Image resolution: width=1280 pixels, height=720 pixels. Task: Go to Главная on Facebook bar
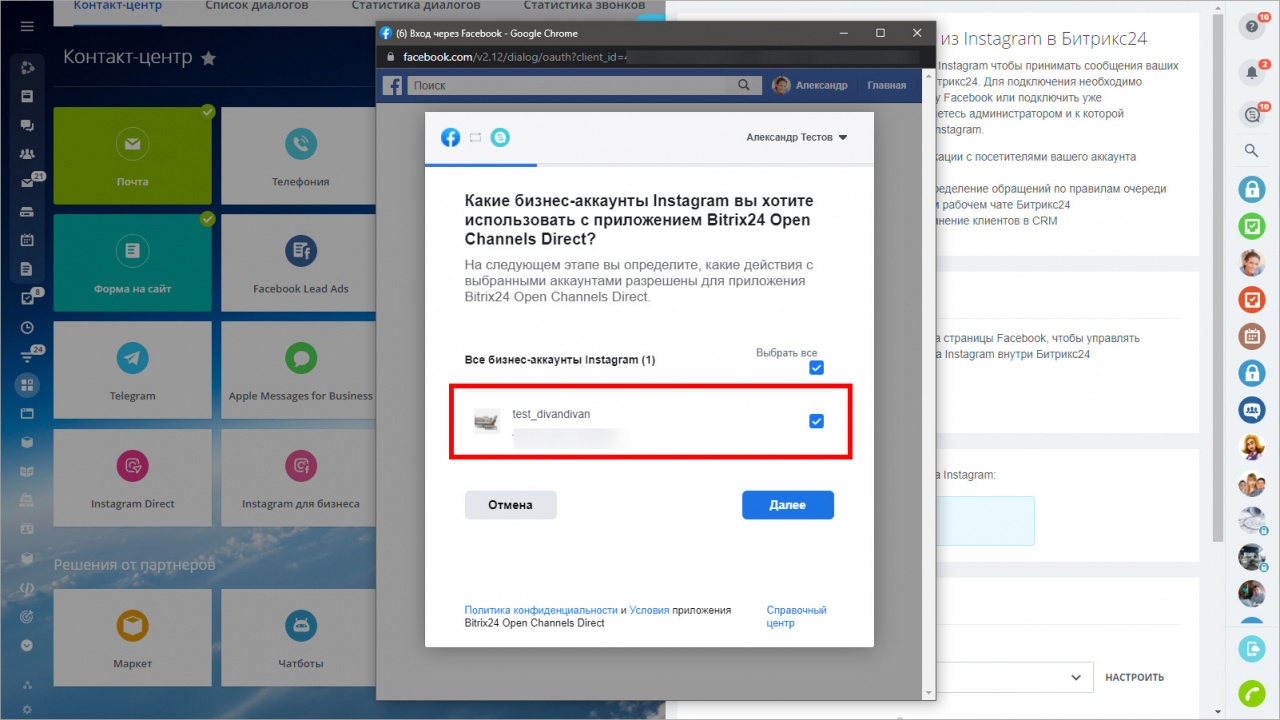[886, 86]
